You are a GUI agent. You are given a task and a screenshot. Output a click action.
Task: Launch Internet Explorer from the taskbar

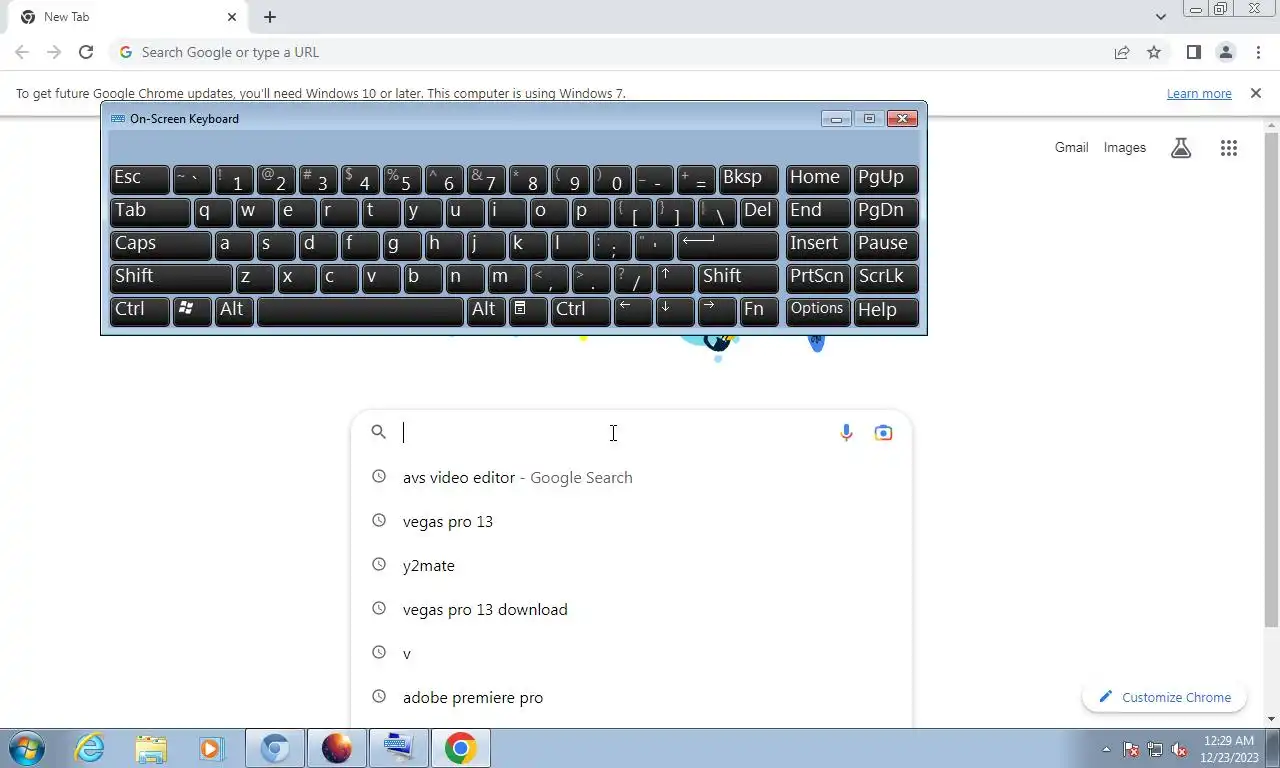[90, 748]
